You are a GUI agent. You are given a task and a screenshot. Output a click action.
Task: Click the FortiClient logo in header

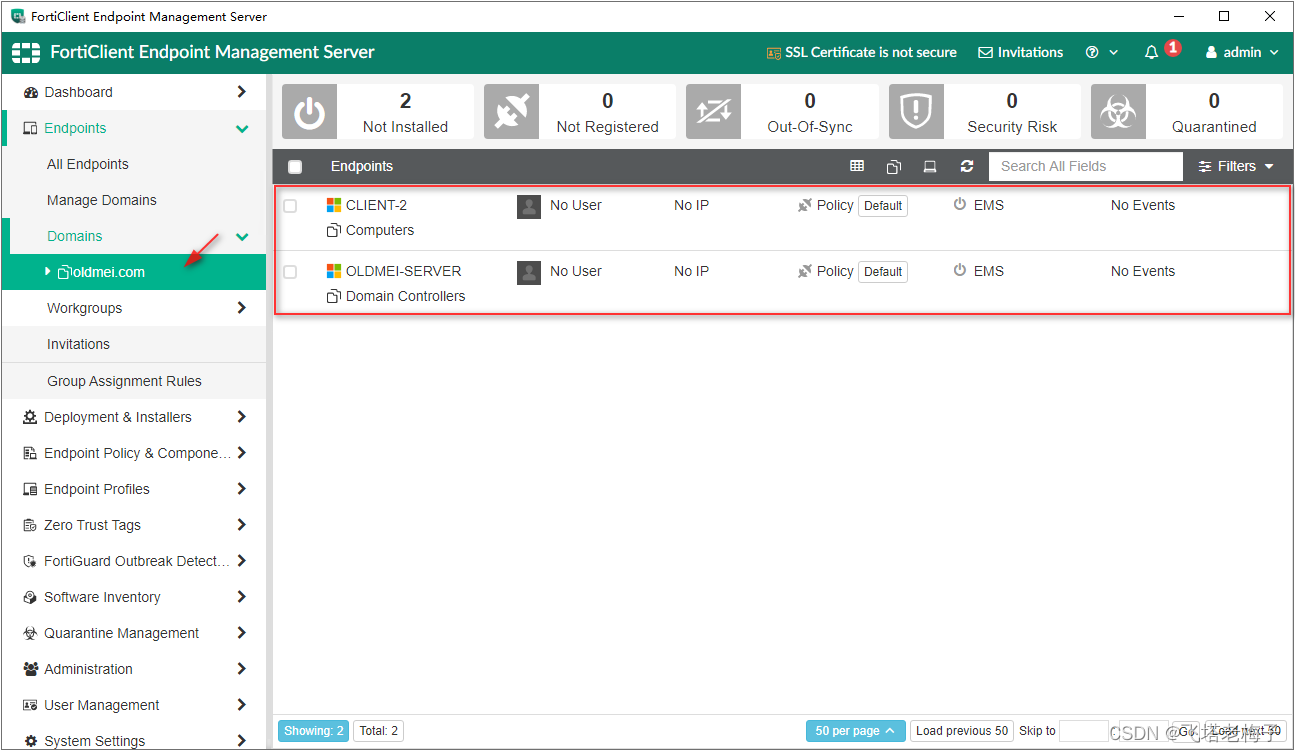[26, 52]
